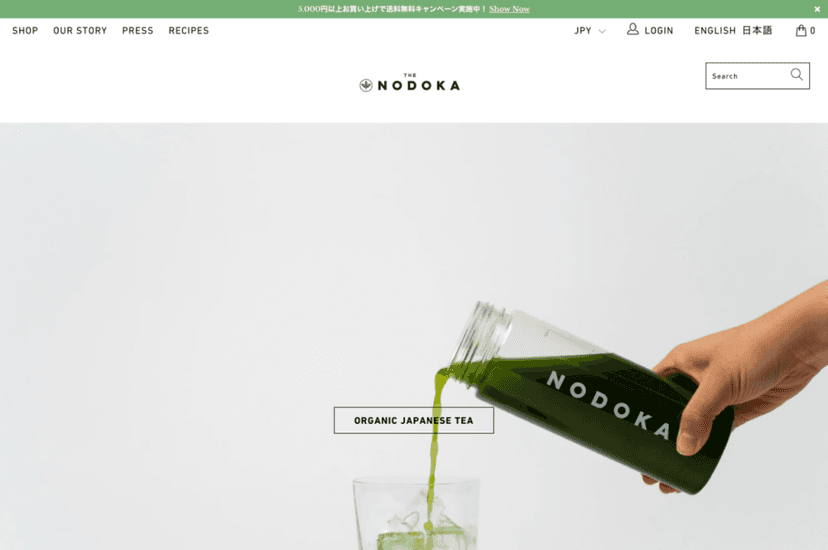This screenshot has height=550, width=828.
Task: Click the cart item count number
Action: pyautogui.click(x=813, y=31)
